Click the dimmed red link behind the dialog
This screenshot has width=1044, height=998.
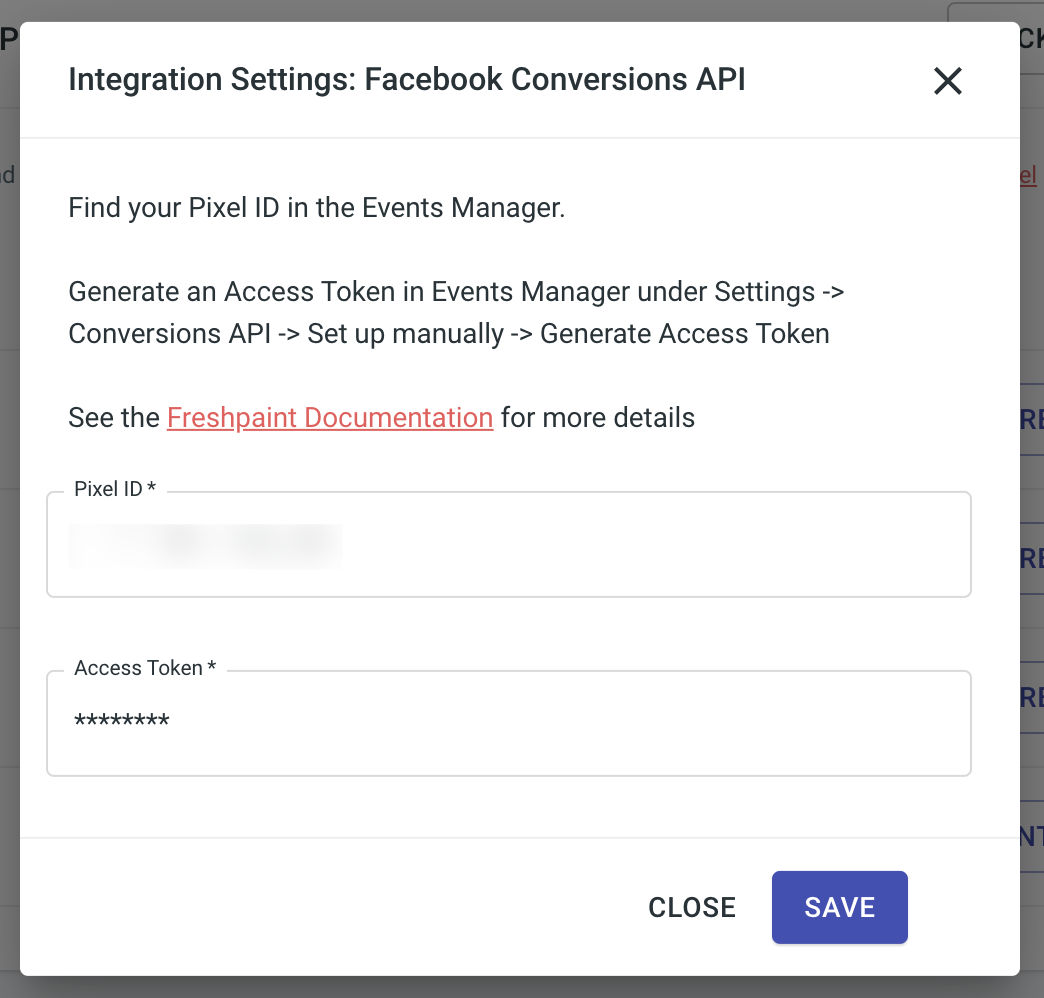(1029, 175)
